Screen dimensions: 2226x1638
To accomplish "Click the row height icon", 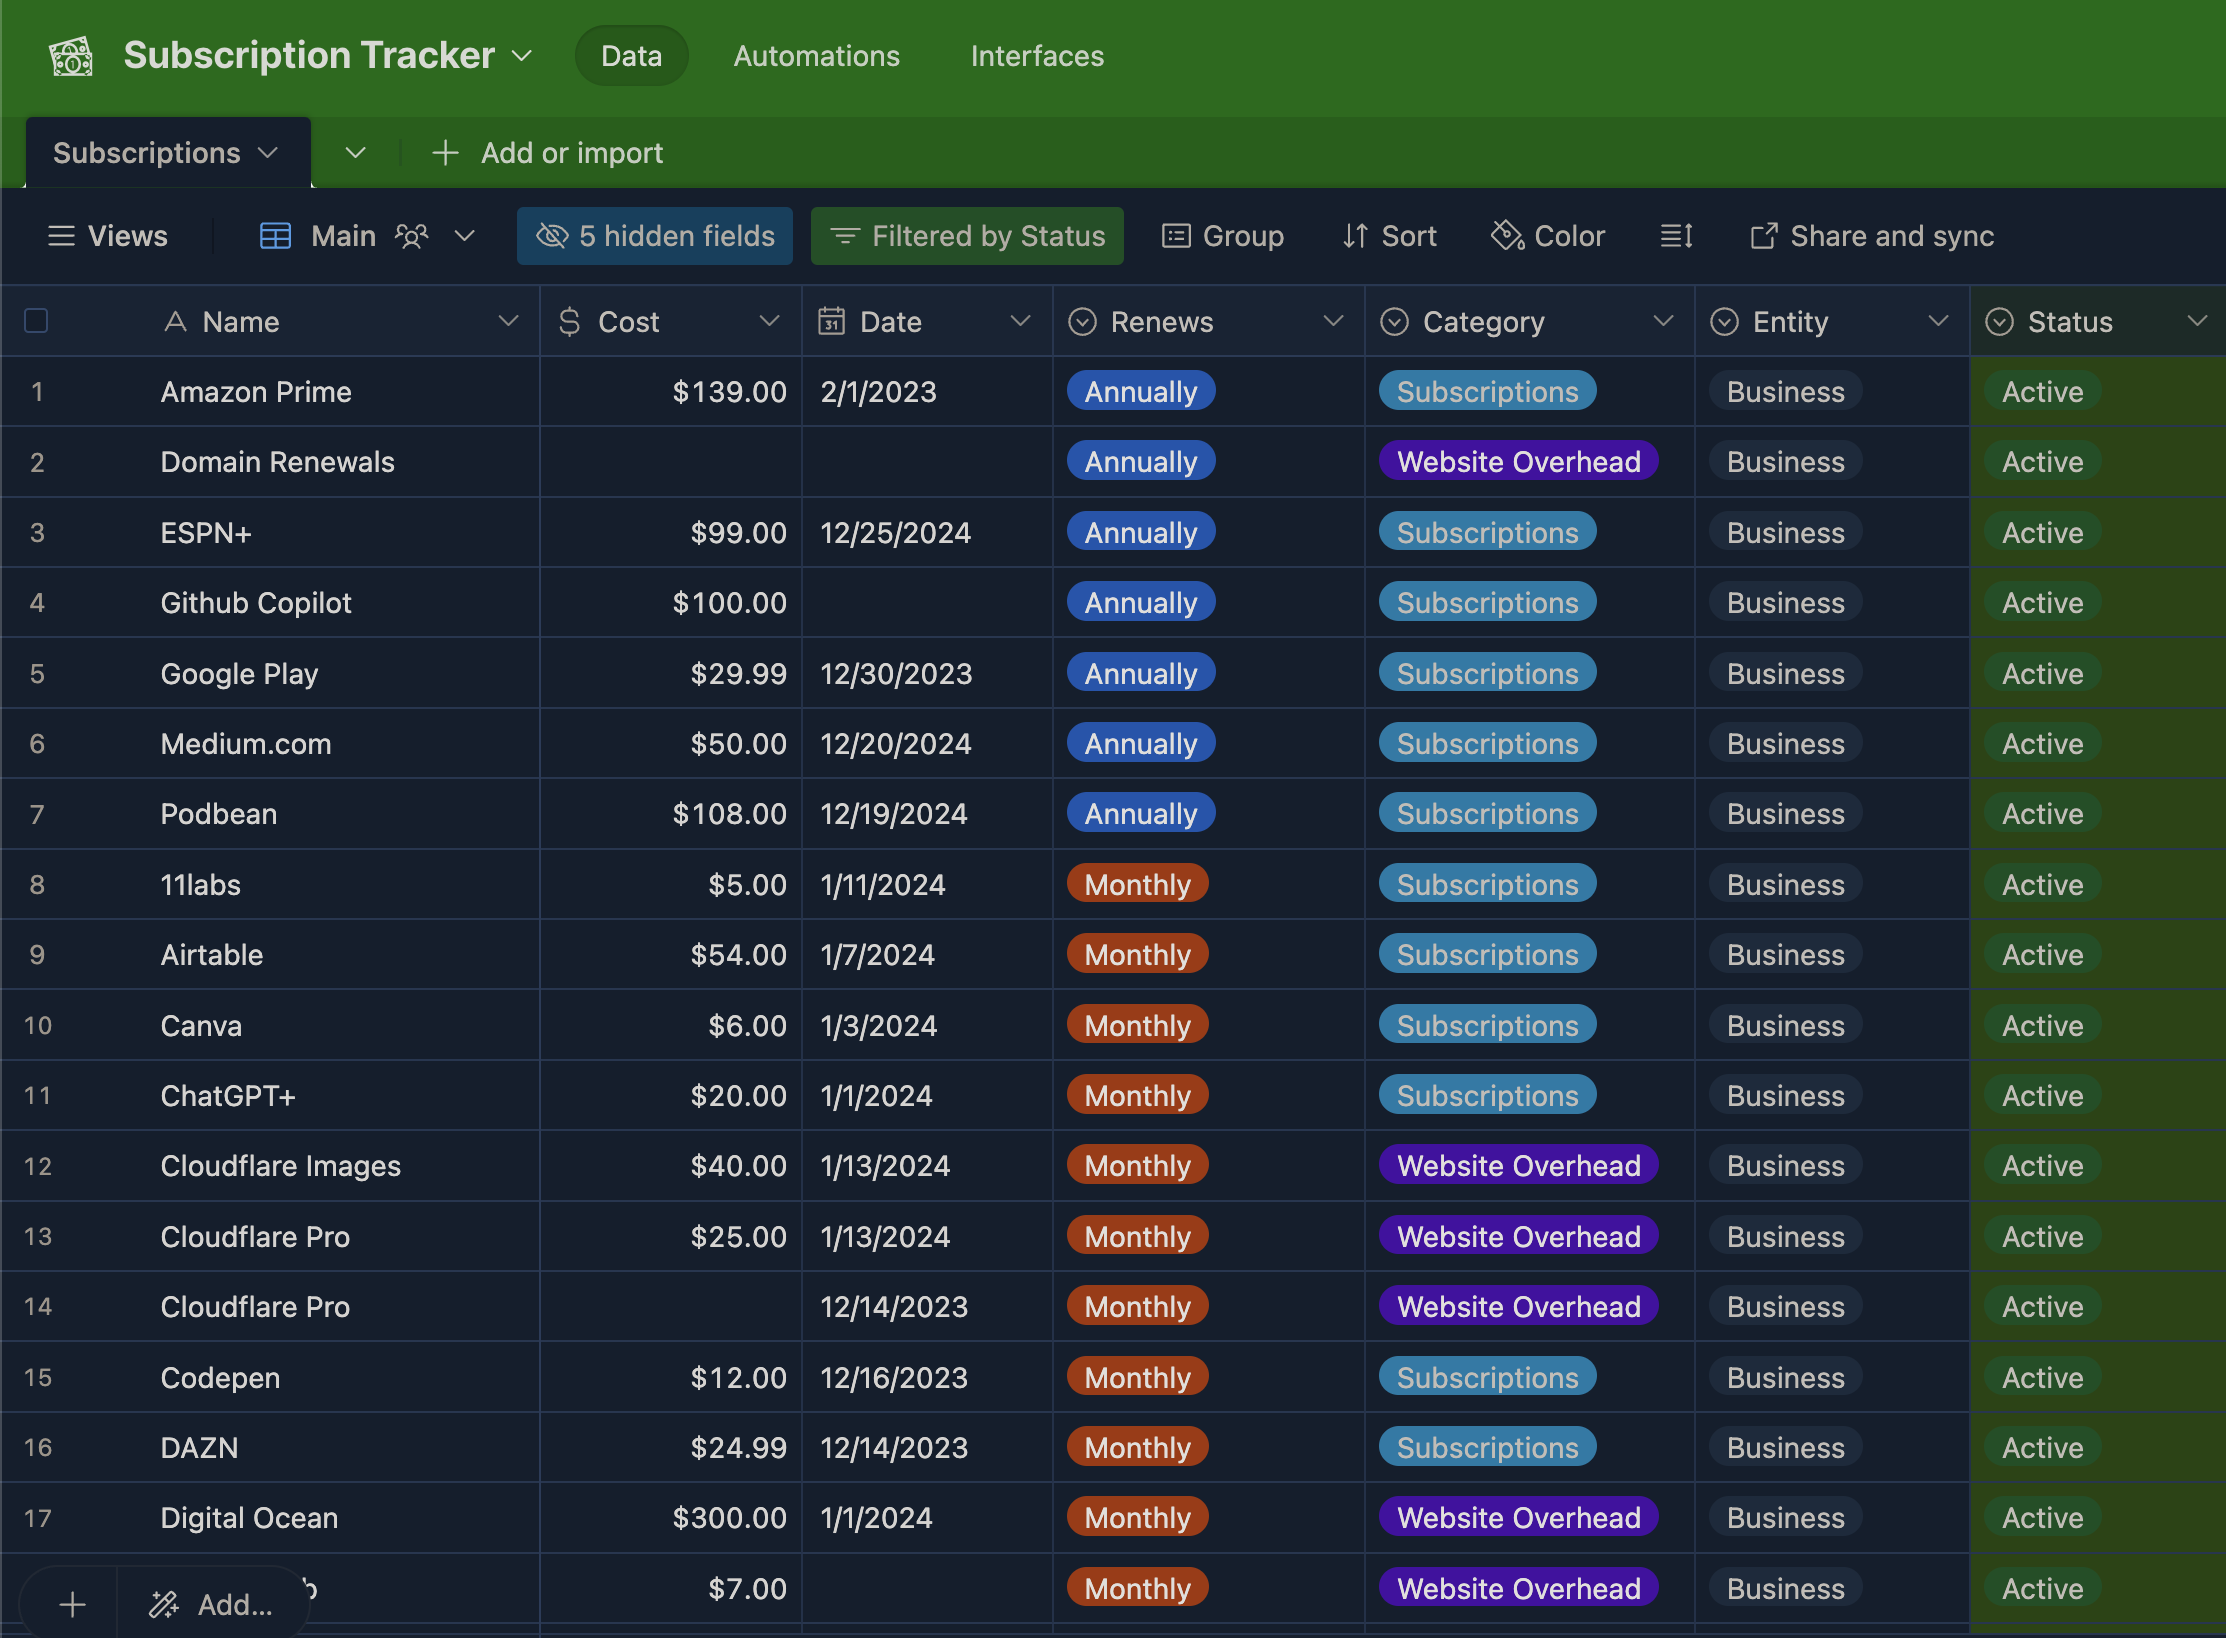I will coord(1676,236).
